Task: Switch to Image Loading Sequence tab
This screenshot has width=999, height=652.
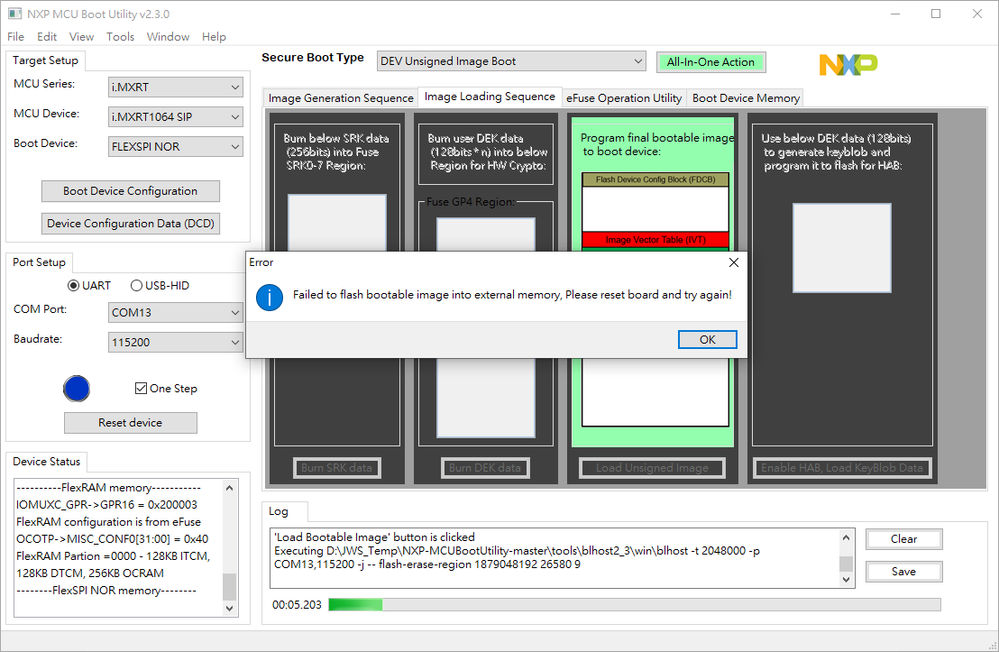Action: coord(489,96)
